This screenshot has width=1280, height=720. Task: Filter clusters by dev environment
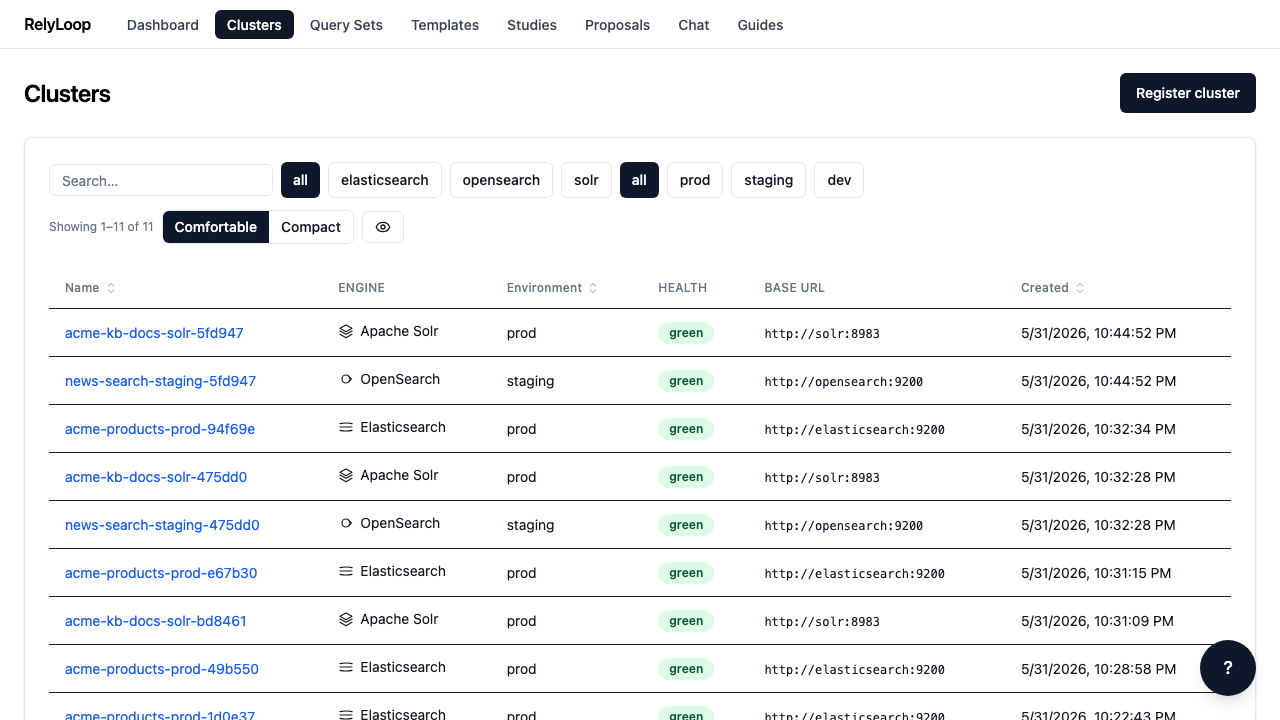pos(839,180)
